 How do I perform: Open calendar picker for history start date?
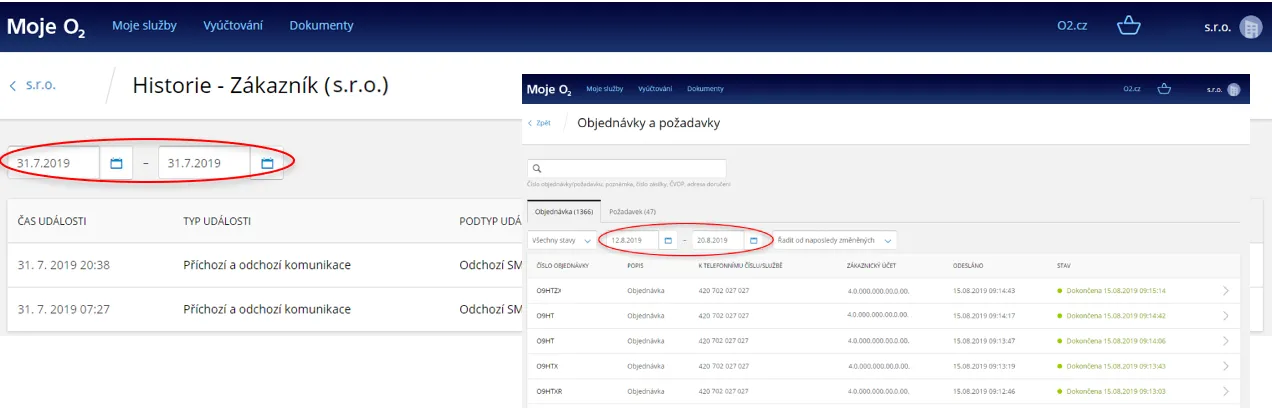point(116,163)
